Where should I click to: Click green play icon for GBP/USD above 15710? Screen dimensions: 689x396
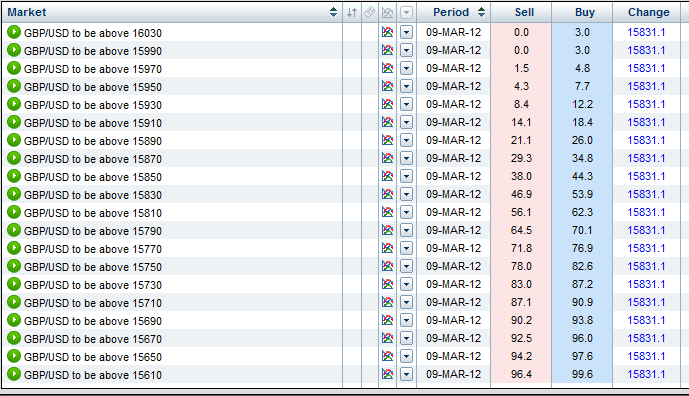[14, 302]
